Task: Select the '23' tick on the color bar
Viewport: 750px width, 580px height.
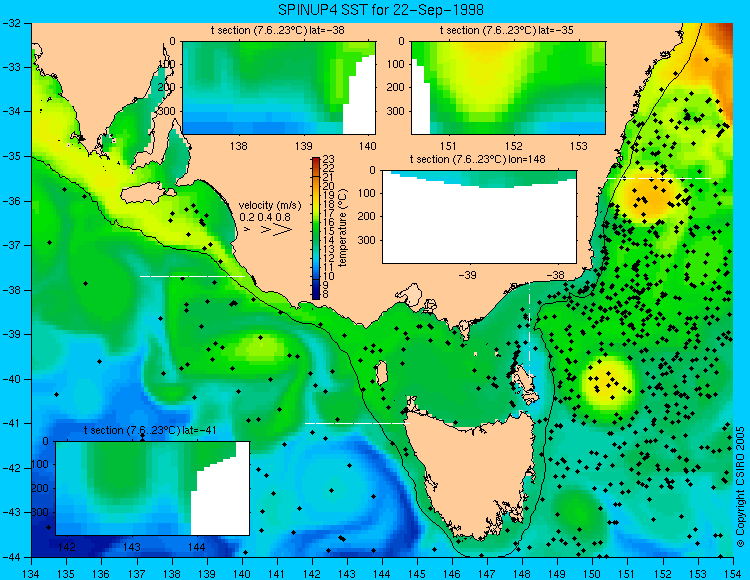Action: pos(329,160)
